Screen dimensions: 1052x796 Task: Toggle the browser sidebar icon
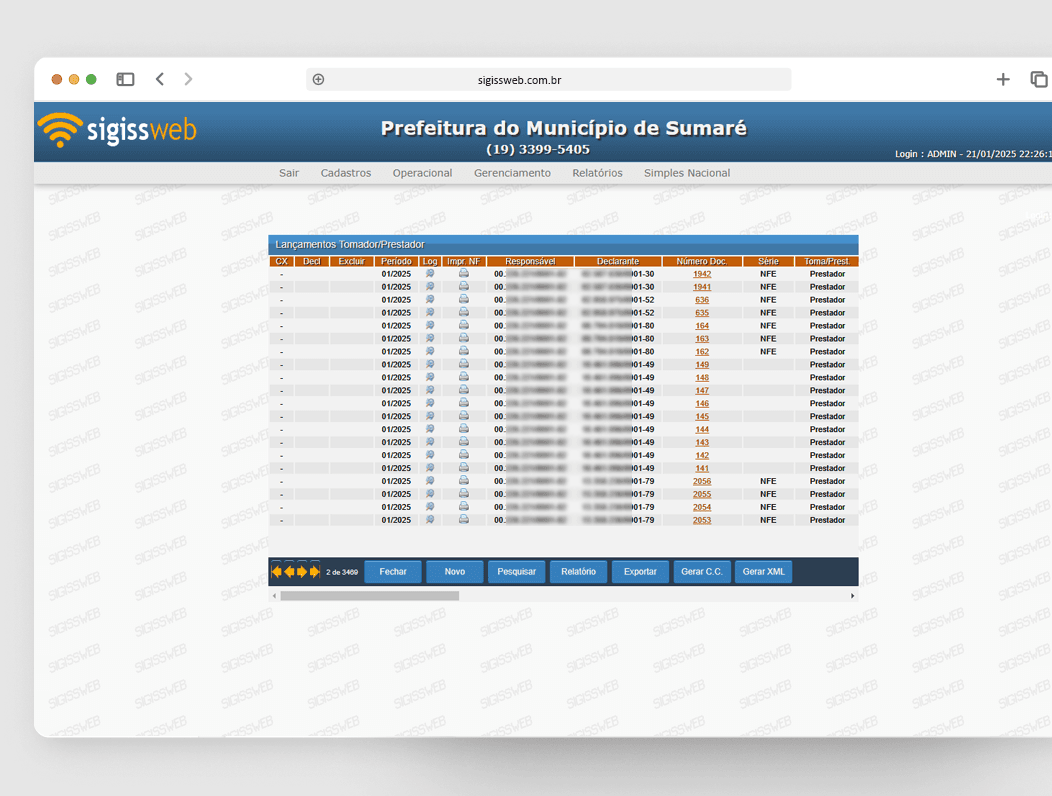coord(125,79)
